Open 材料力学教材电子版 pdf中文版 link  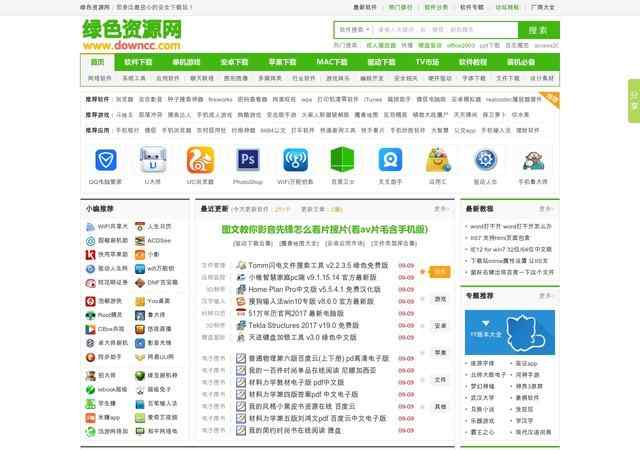[x=296, y=383]
